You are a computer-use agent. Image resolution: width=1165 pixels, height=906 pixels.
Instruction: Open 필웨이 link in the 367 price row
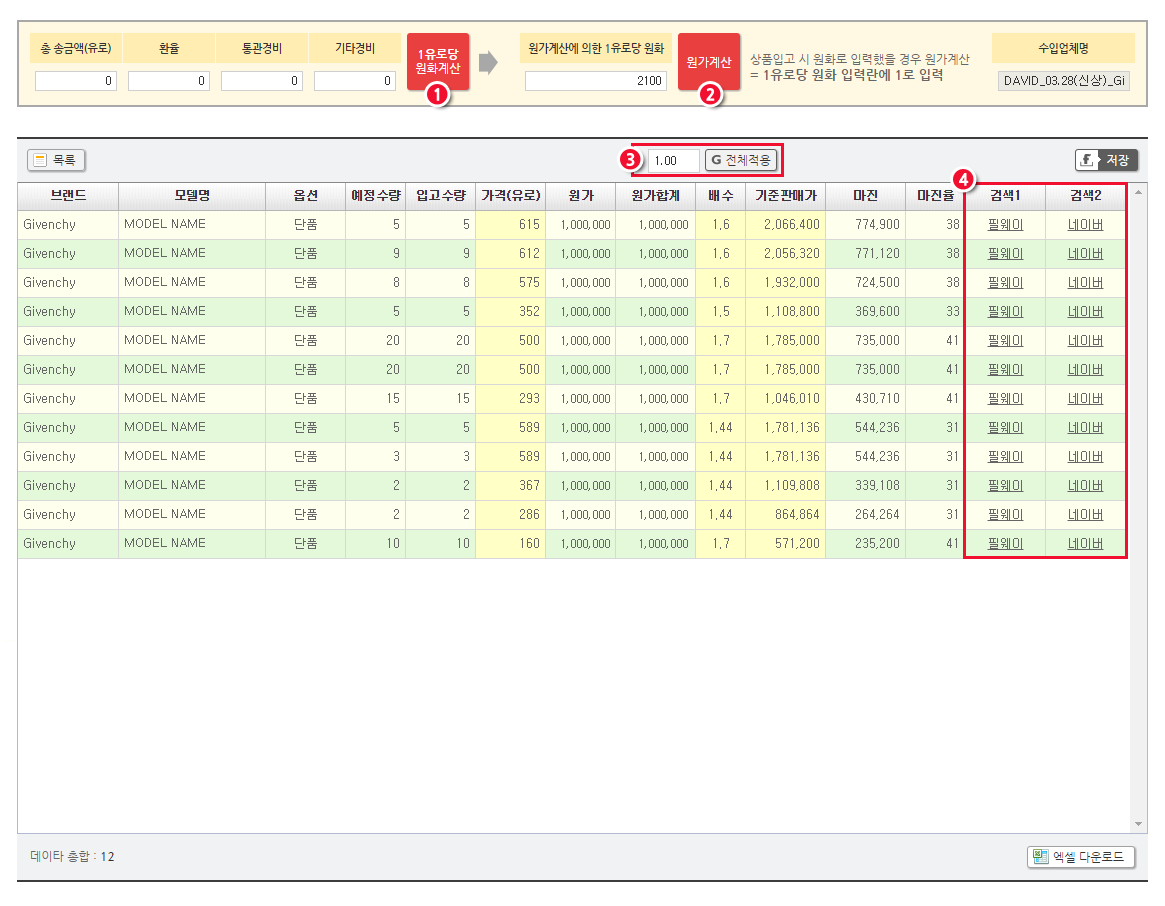coord(1005,485)
